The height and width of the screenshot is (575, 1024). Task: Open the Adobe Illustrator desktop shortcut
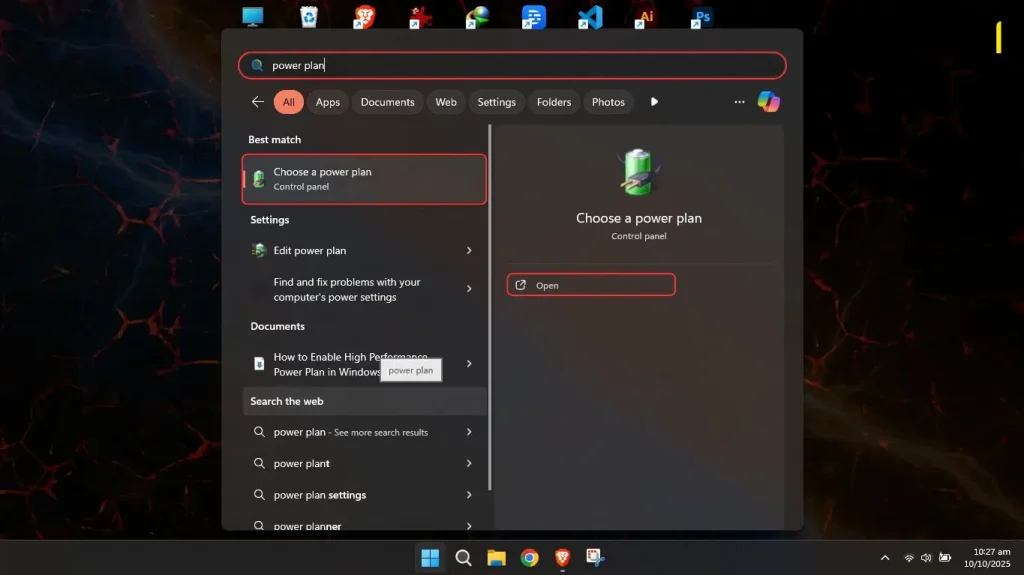click(x=646, y=17)
